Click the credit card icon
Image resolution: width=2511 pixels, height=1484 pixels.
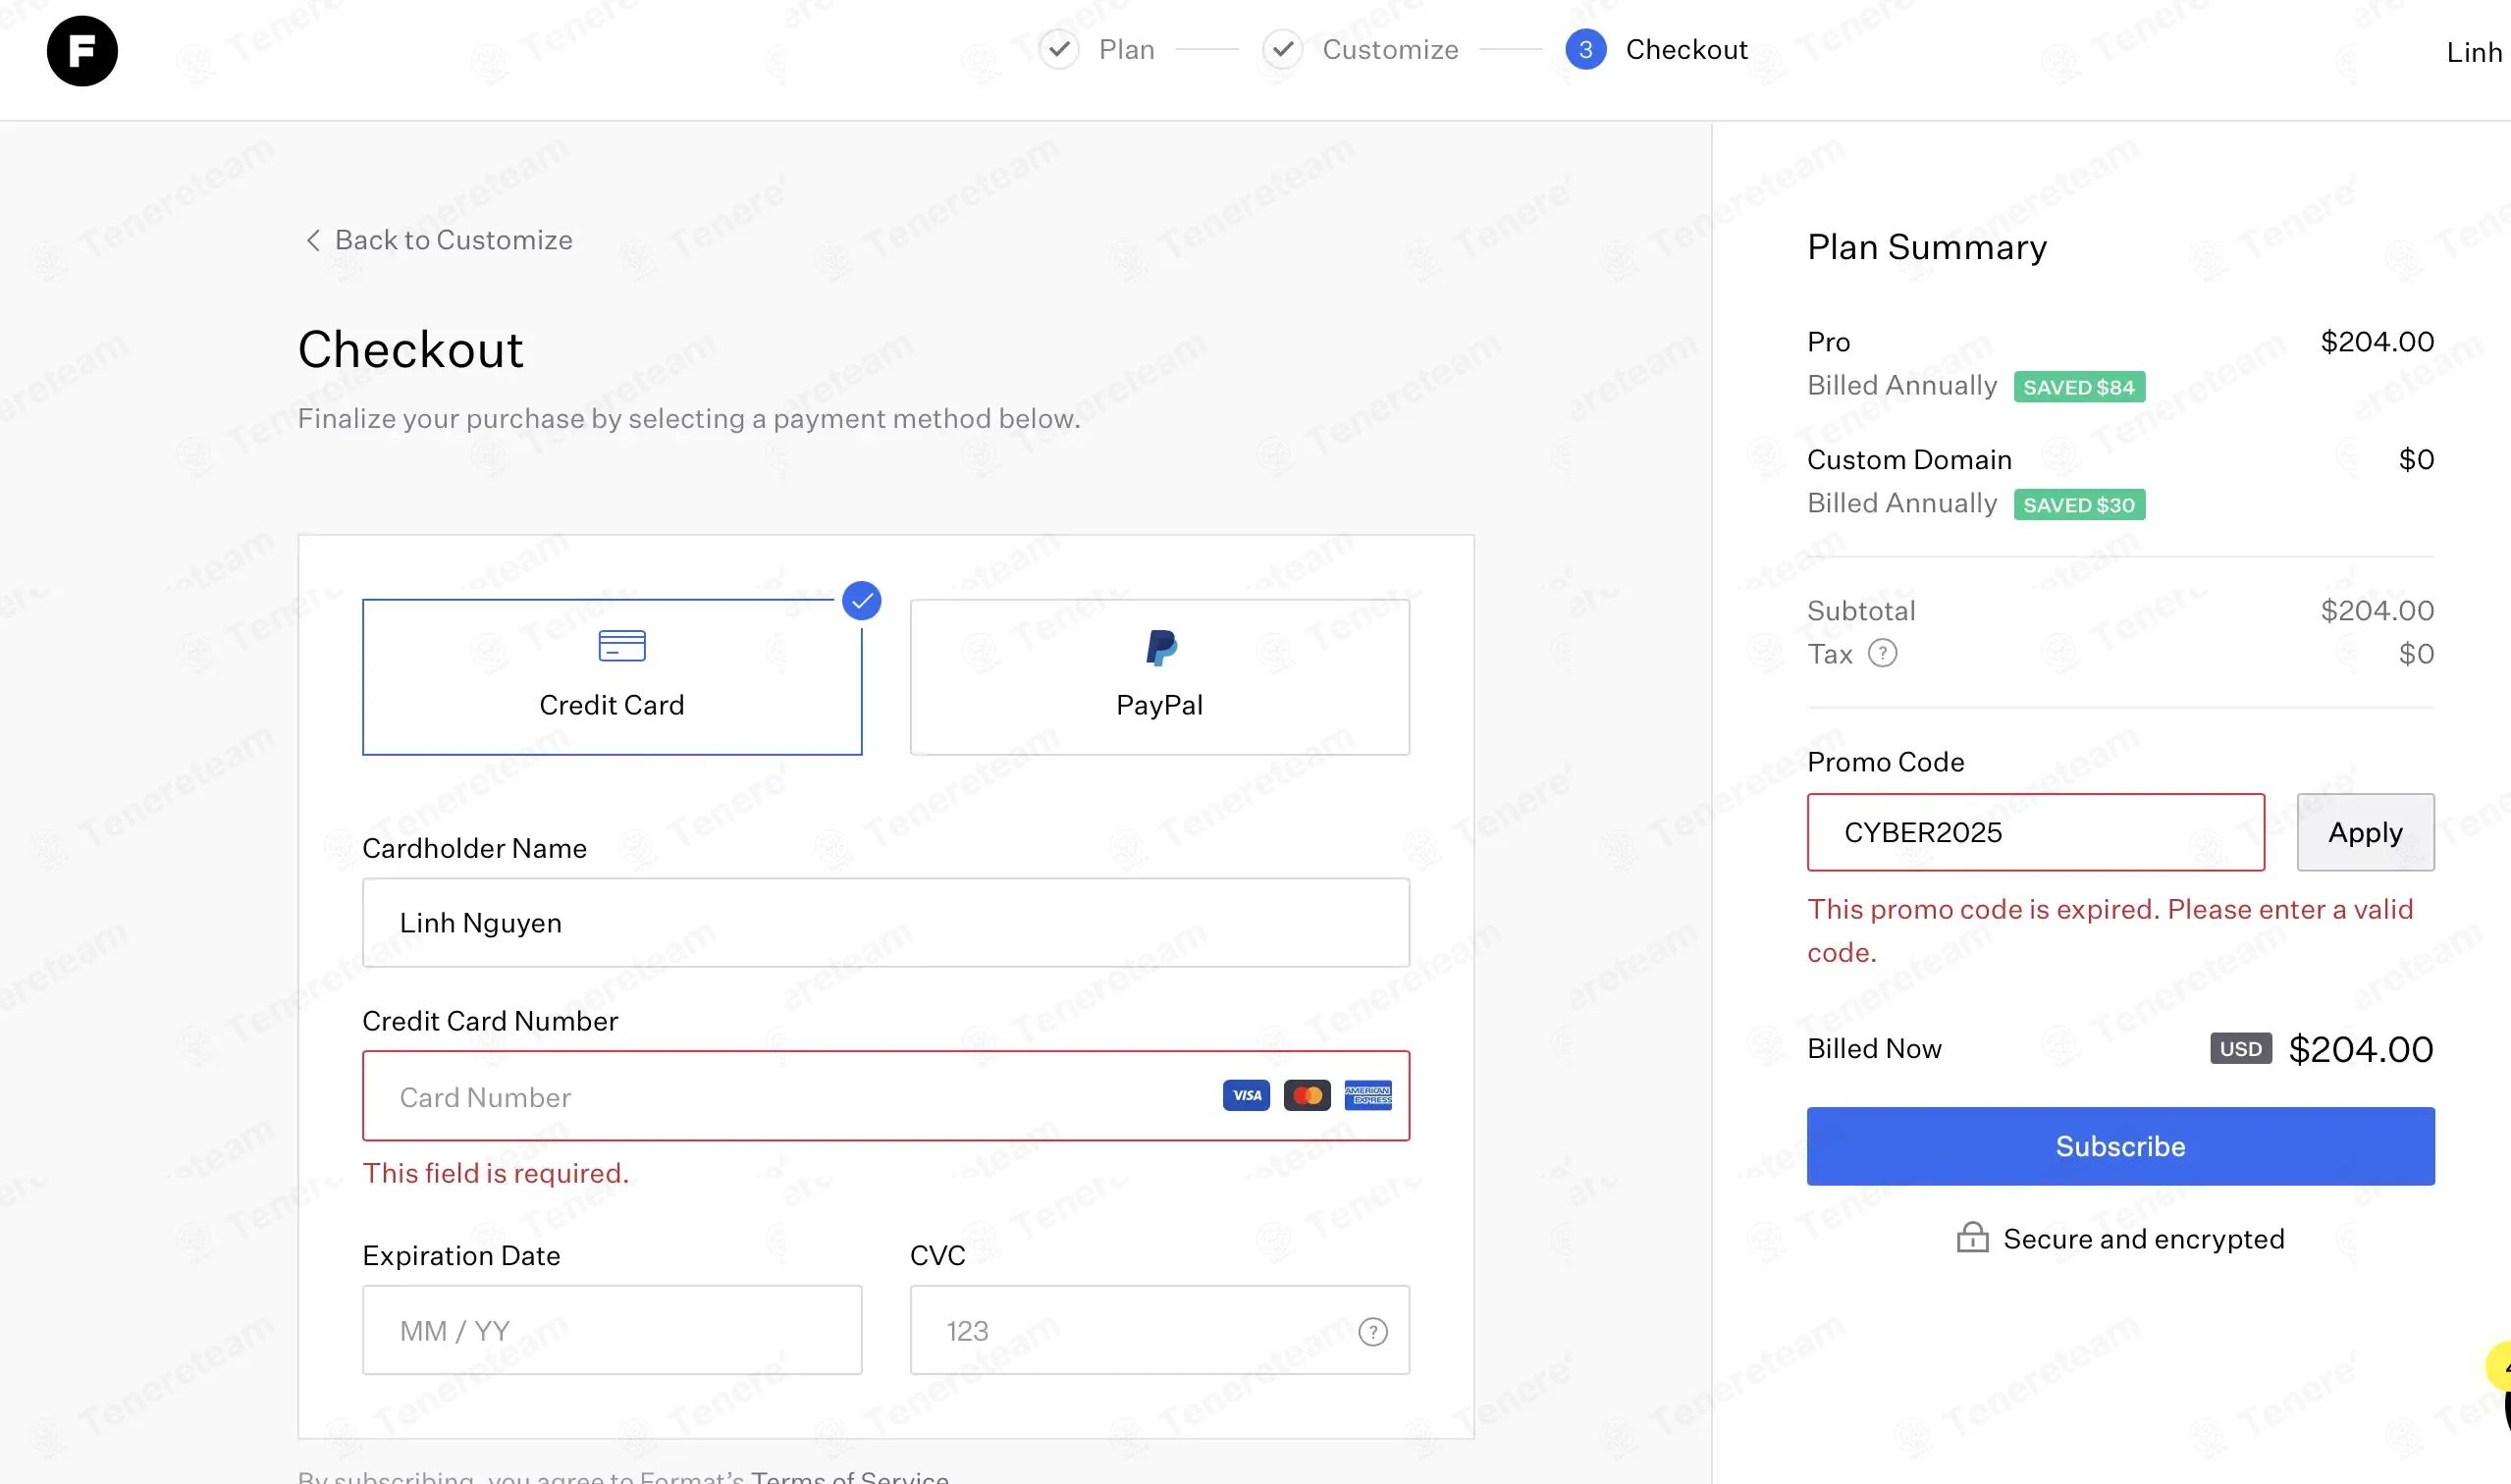click(x=622, y=646)
